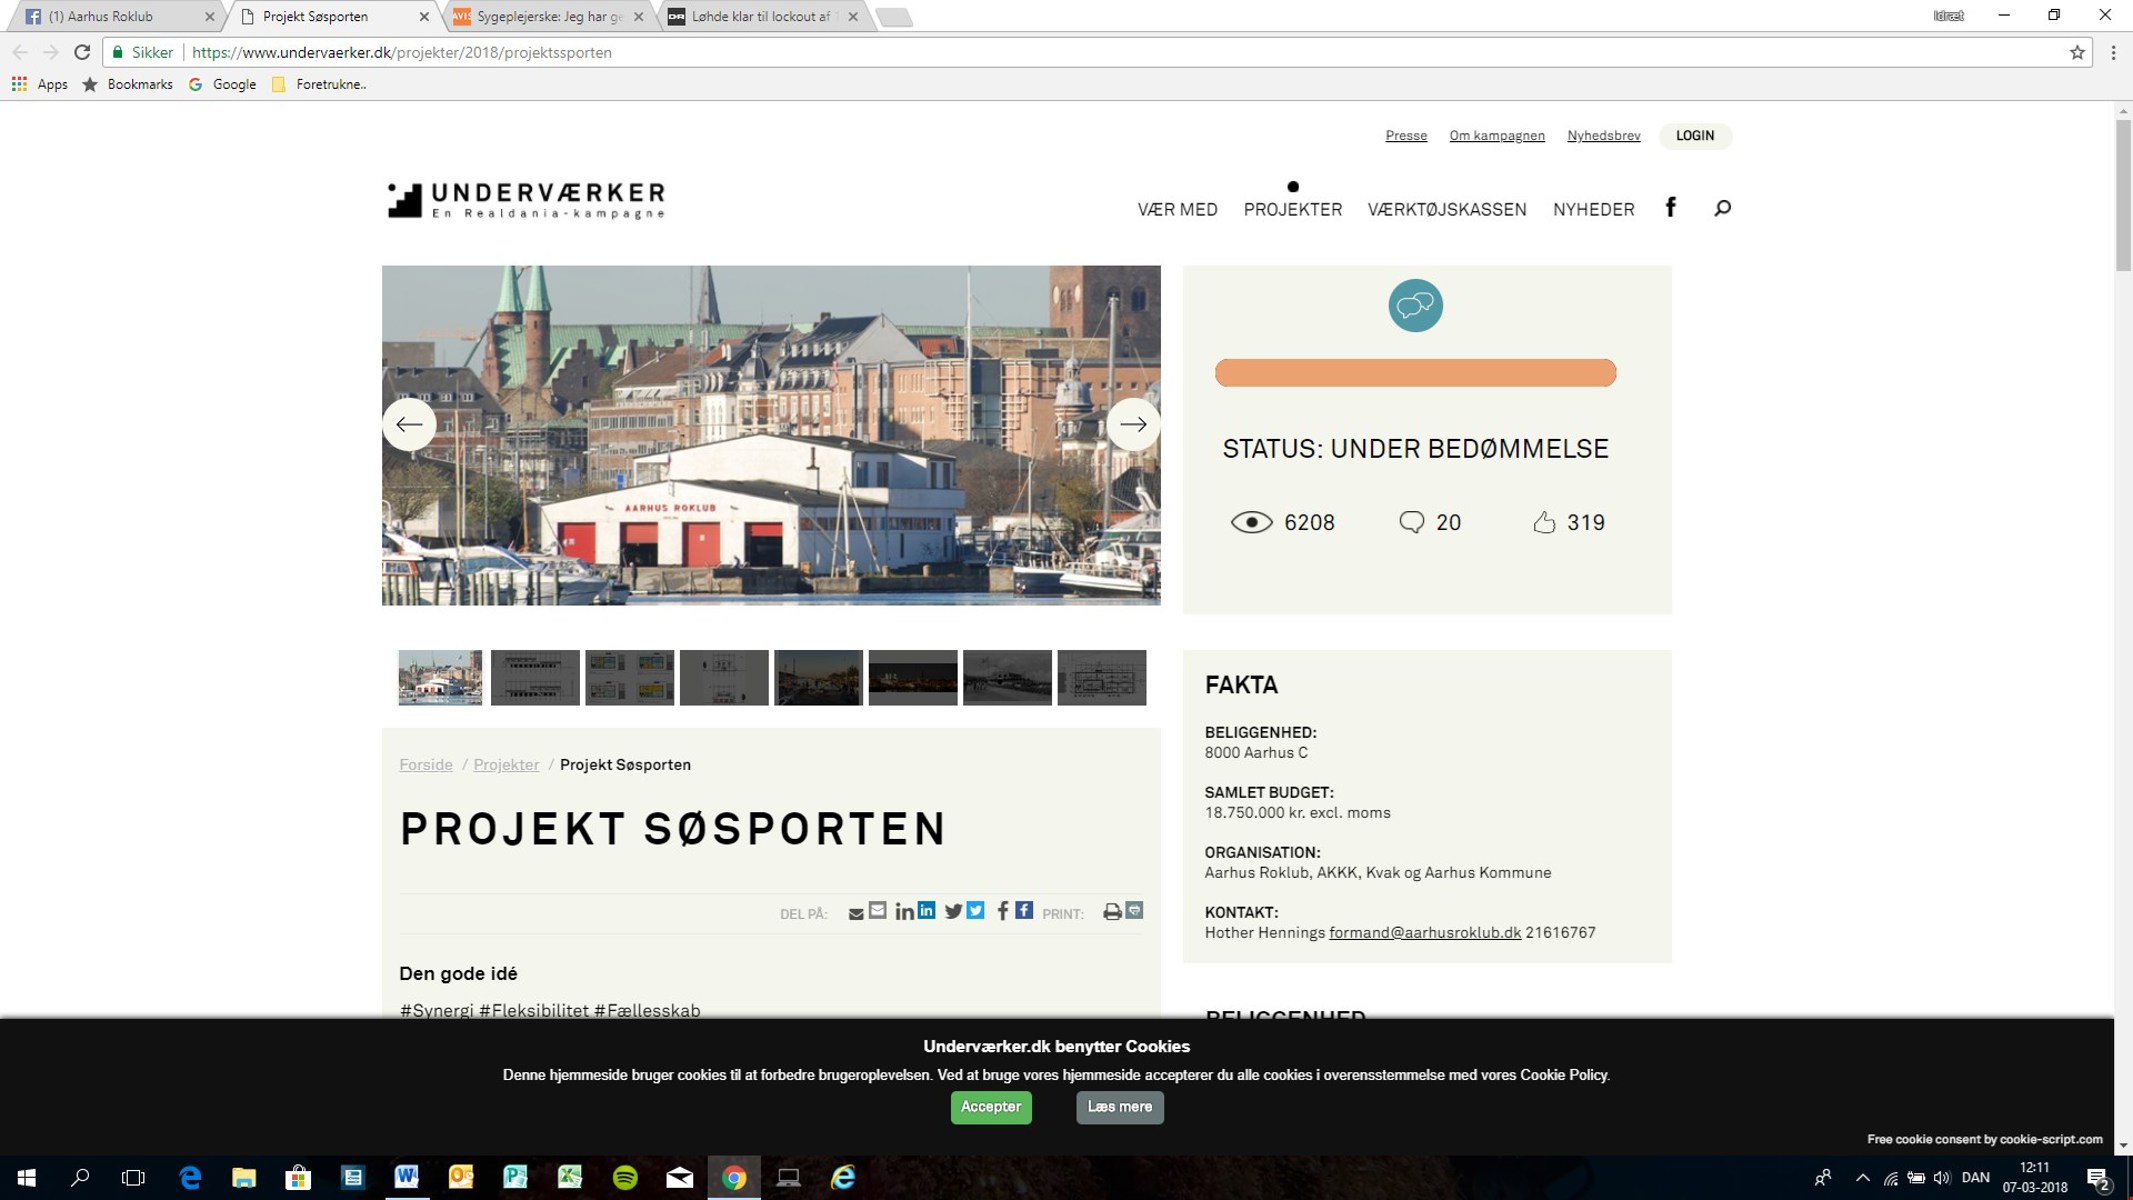Share on Facebook using the blue square icon

[1024, 910]
